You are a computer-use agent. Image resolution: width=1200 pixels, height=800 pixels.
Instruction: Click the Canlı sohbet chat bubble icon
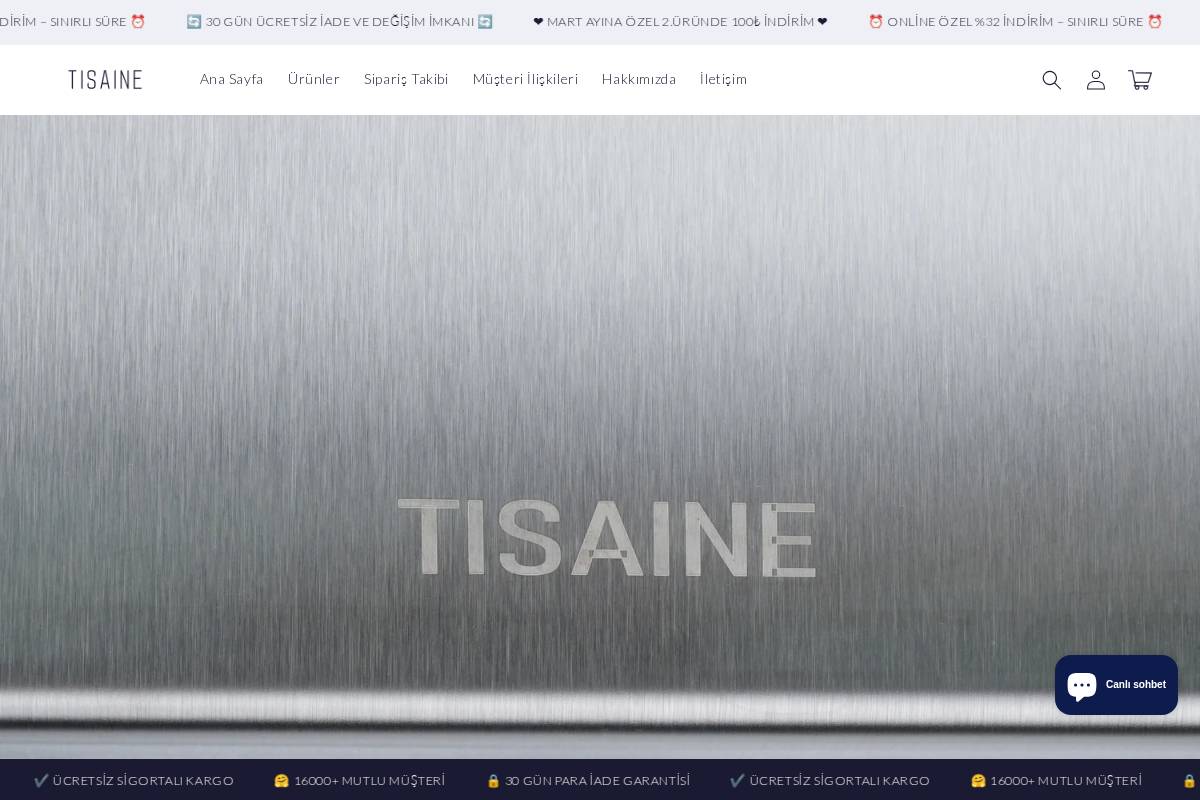tap(1082, 684)
